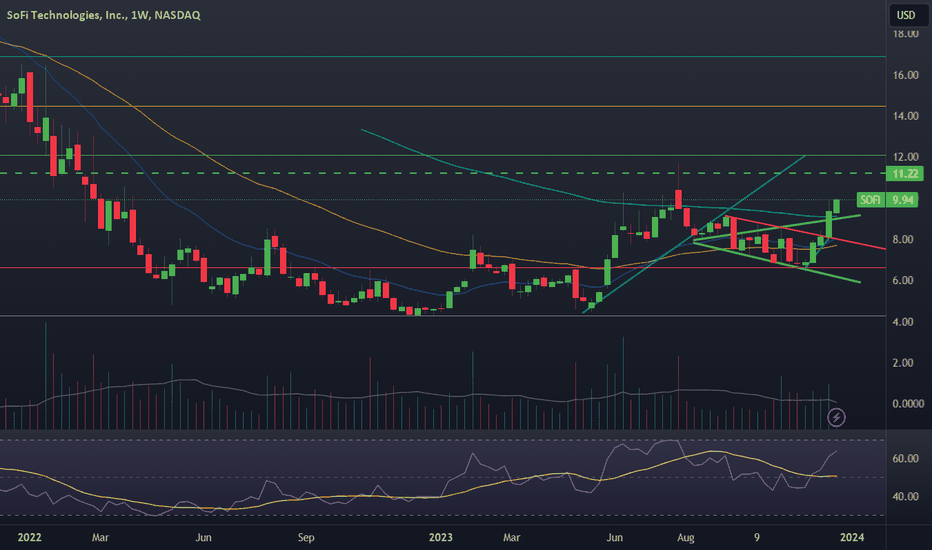The image size is (932, 550).
Task: Click the 2024 time axis label
Action: click(852, 538)
